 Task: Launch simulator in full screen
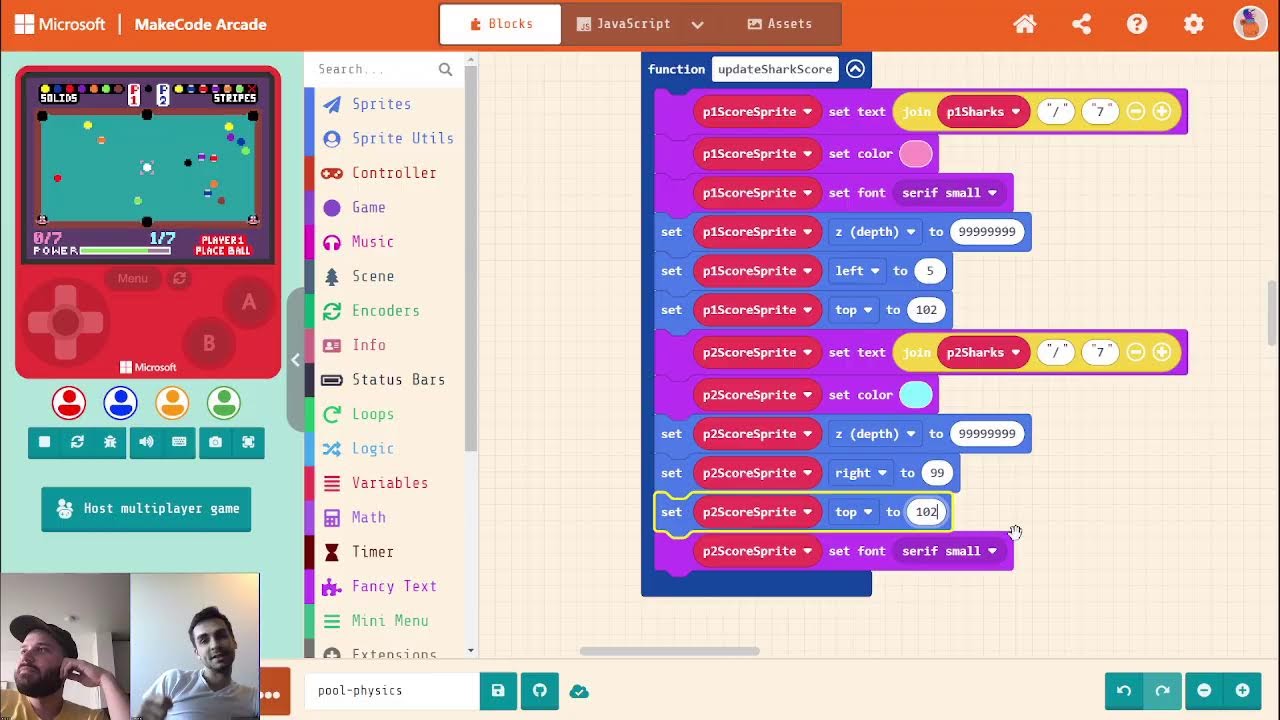pos(248,442)
